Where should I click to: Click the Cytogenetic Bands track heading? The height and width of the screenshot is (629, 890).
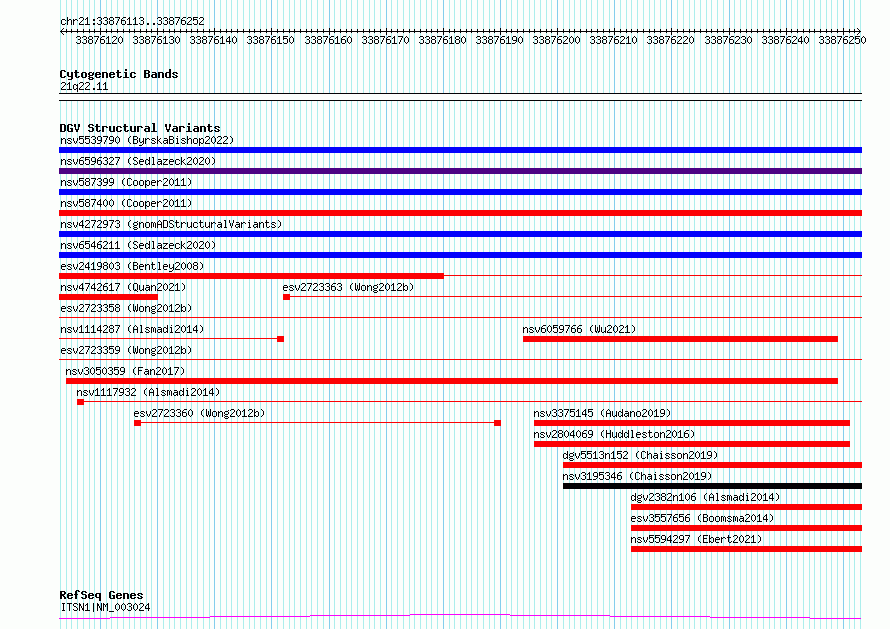point(119,74)
